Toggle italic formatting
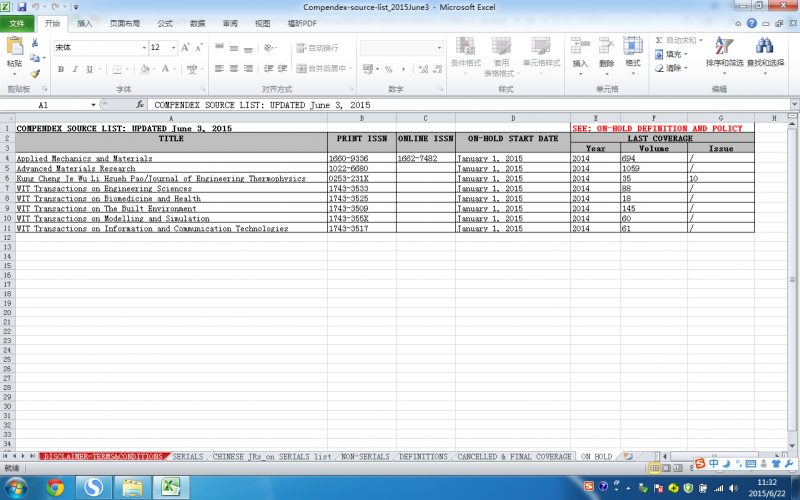 (75, 69)
